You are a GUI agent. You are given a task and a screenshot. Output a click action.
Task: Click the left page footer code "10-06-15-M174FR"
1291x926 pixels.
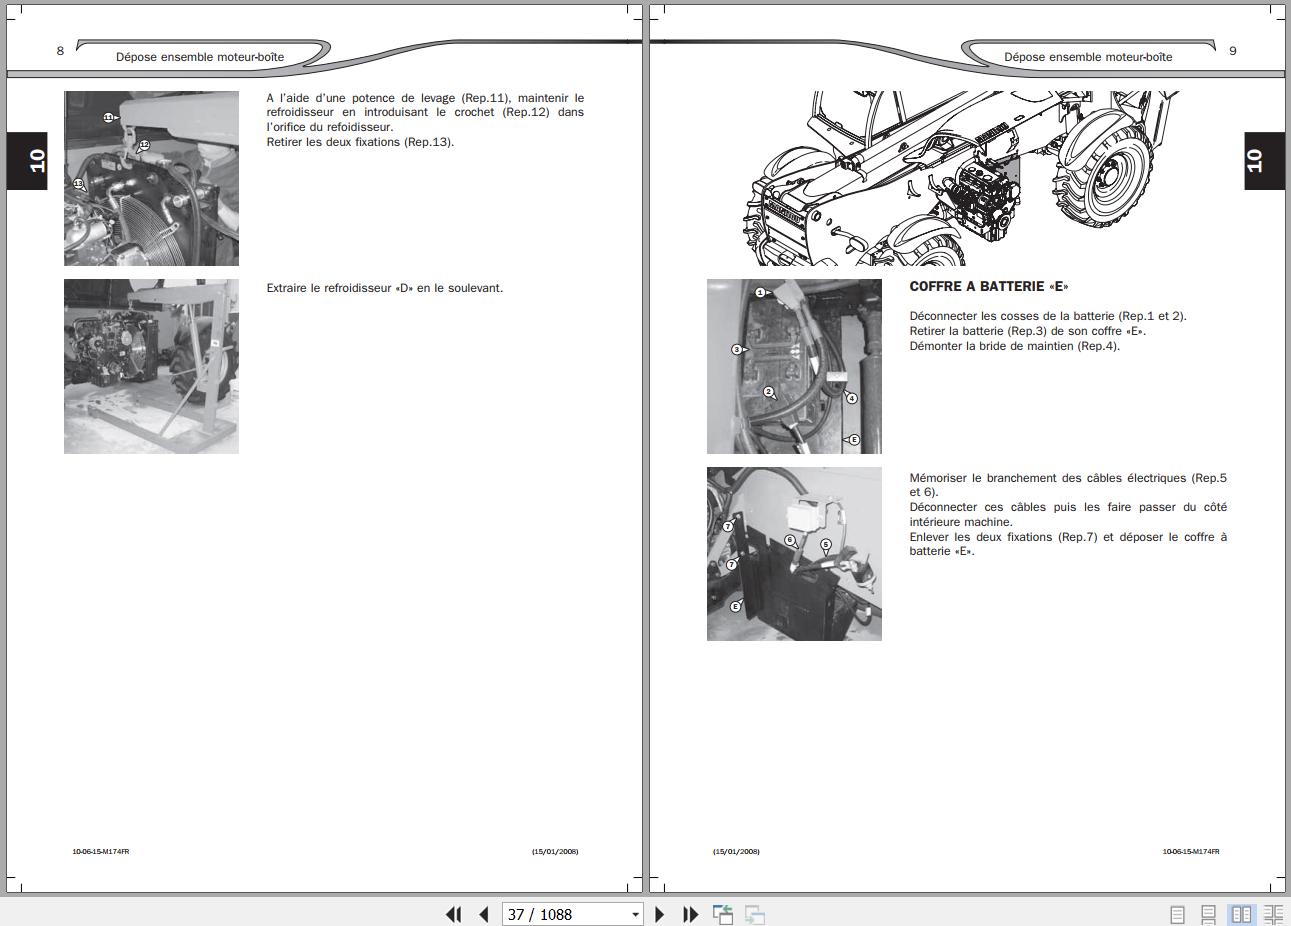tap(101, 852)
